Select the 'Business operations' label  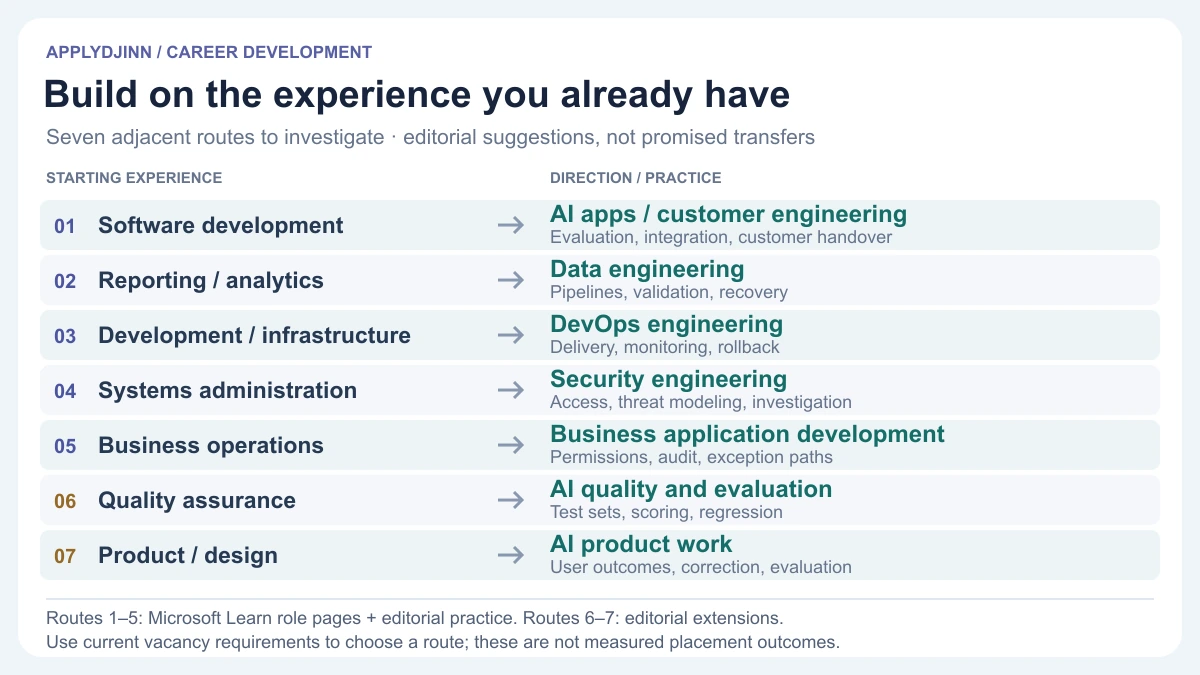tap(211, 446)
